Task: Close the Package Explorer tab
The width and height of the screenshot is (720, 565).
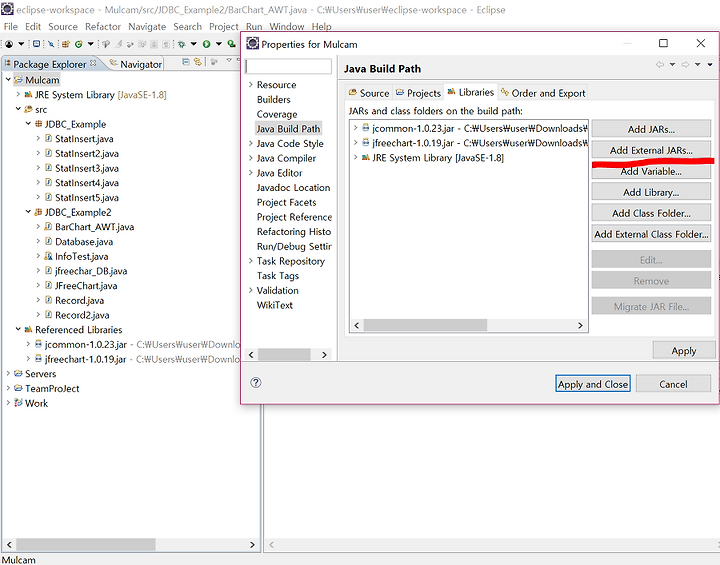Action: pyautogui.click(x=93, y=63)
